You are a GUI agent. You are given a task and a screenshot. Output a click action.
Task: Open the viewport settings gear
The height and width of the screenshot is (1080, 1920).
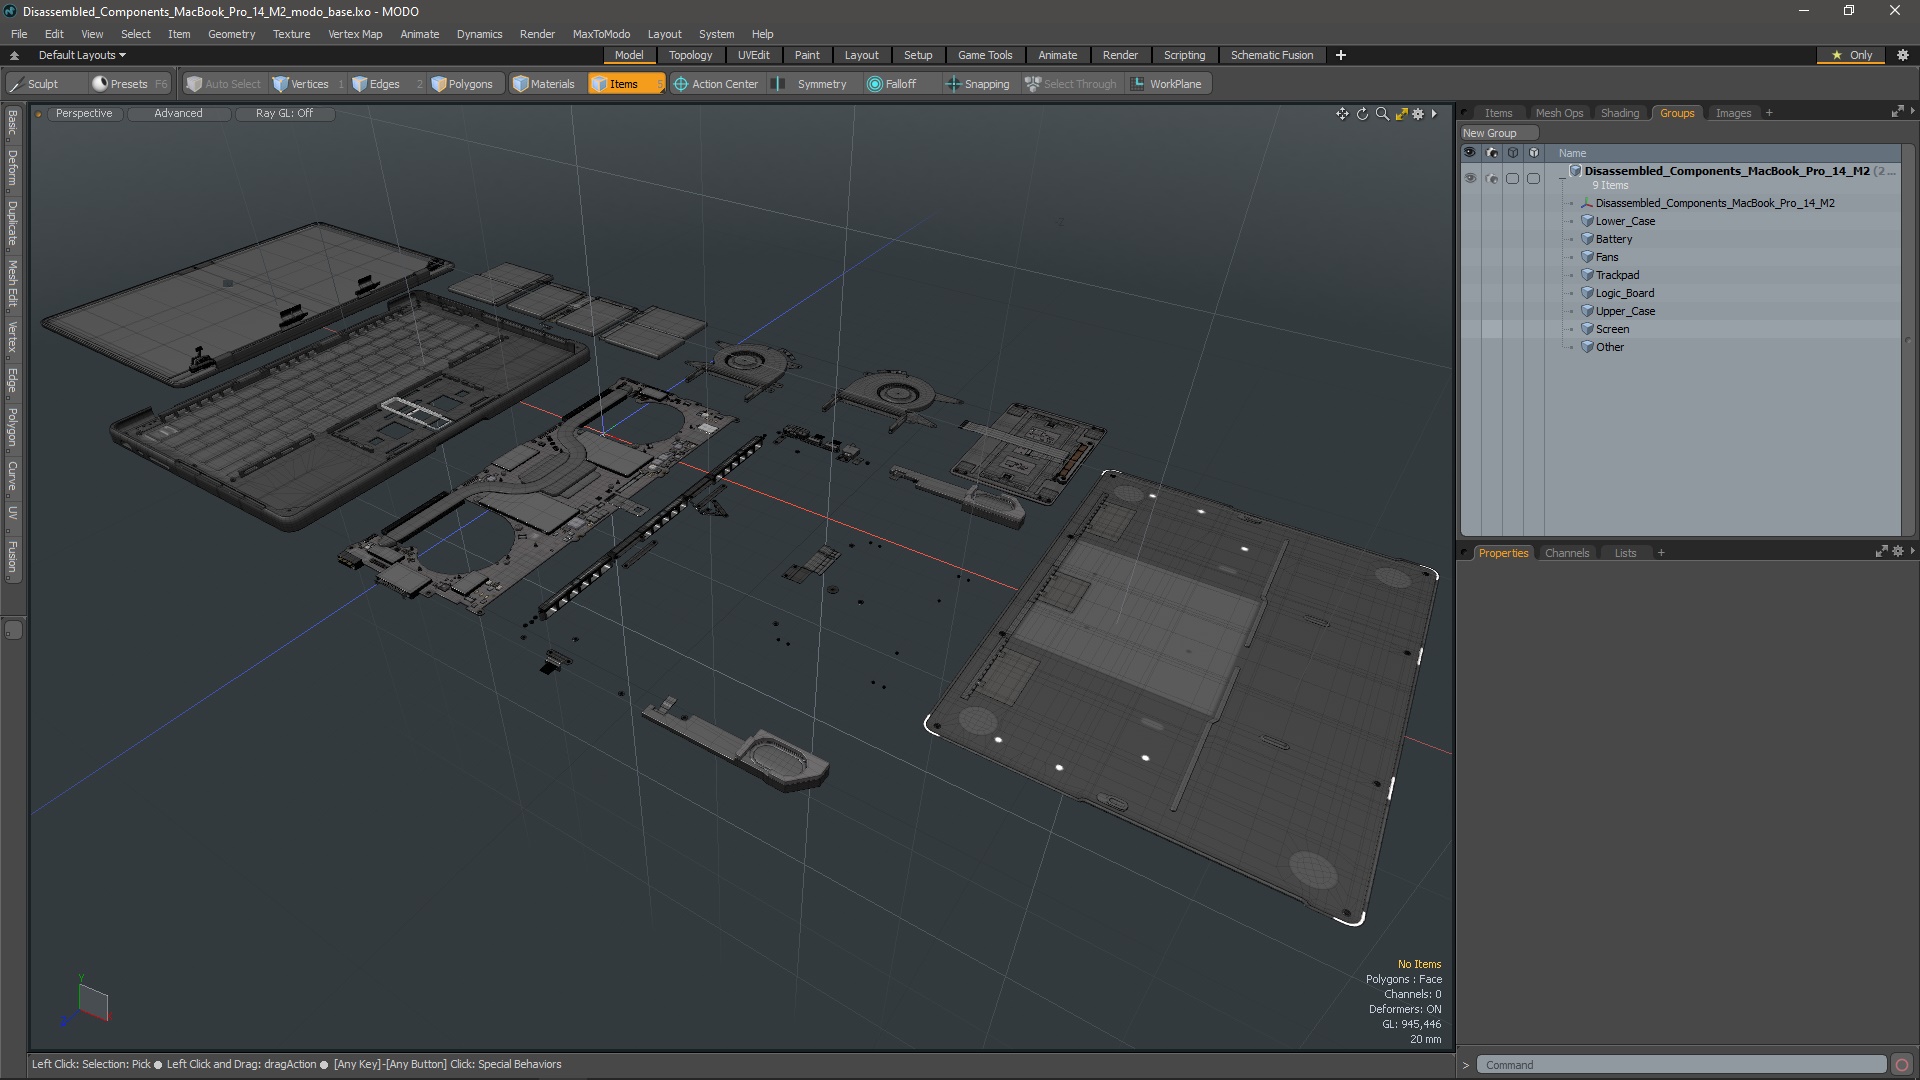[1418, 114]
